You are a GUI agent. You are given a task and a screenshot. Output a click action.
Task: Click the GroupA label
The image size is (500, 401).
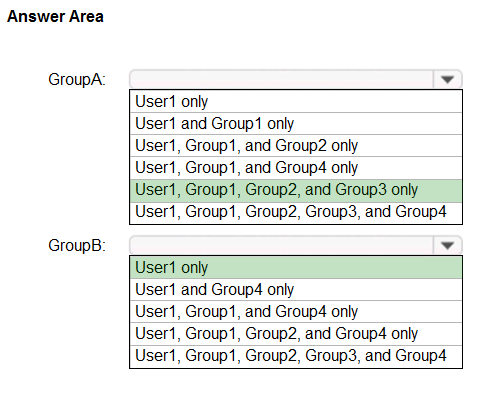pyautogui.click(x=77, y=80)
